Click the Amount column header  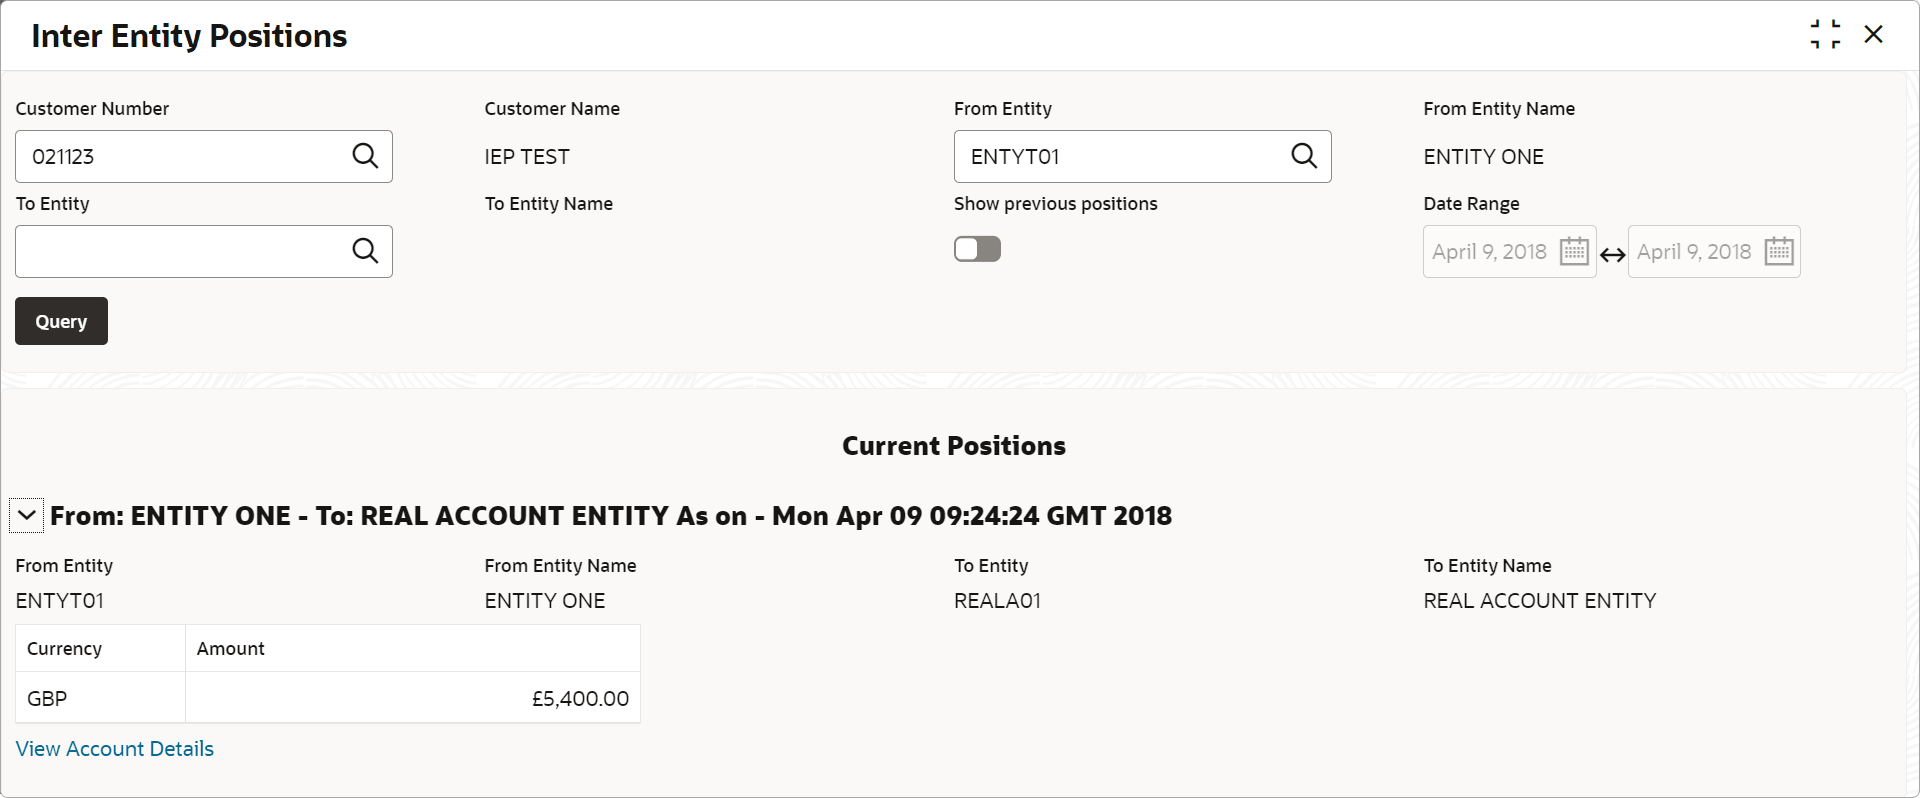(231, 649)
